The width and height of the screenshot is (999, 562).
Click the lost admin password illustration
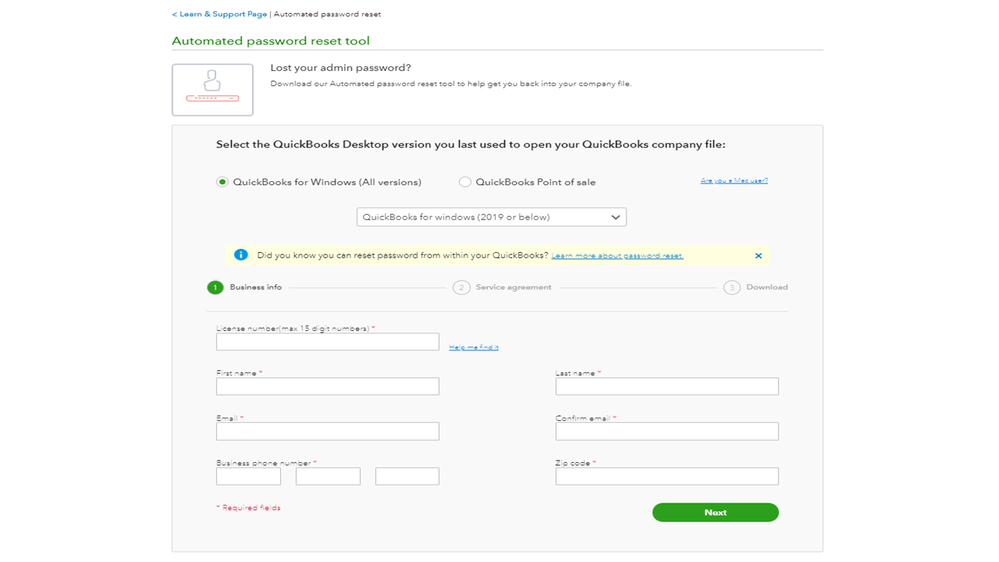[x=212, y=90]
